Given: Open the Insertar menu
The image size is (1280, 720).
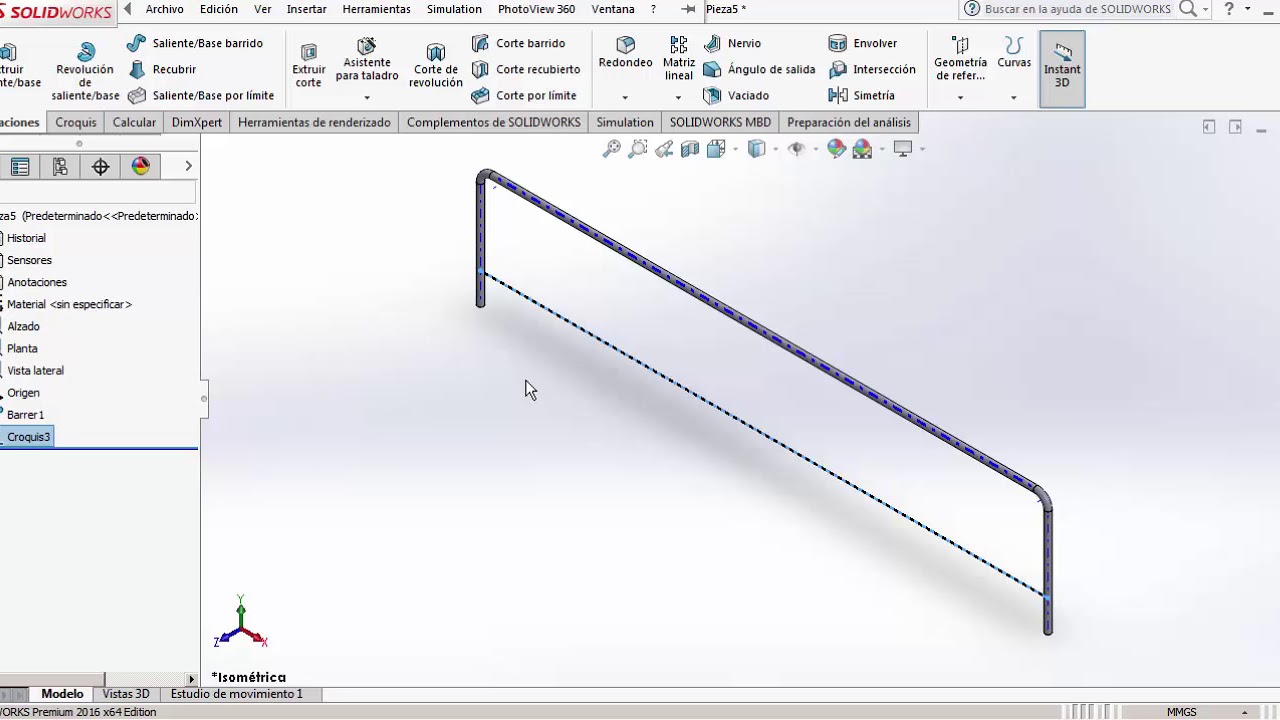Looking at the screenshot, I should click(x=306, y=9).
